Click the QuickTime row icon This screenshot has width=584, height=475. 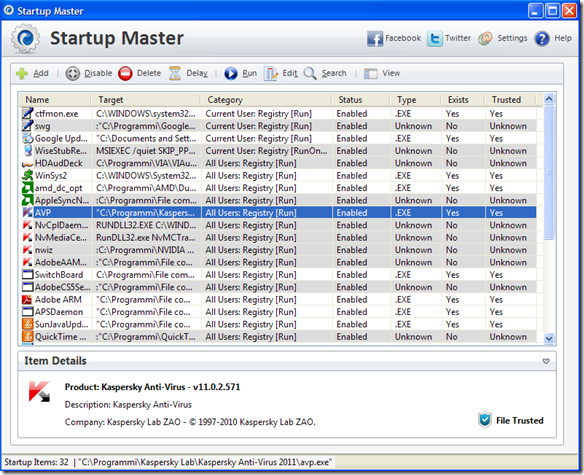(x=27, y=336)
